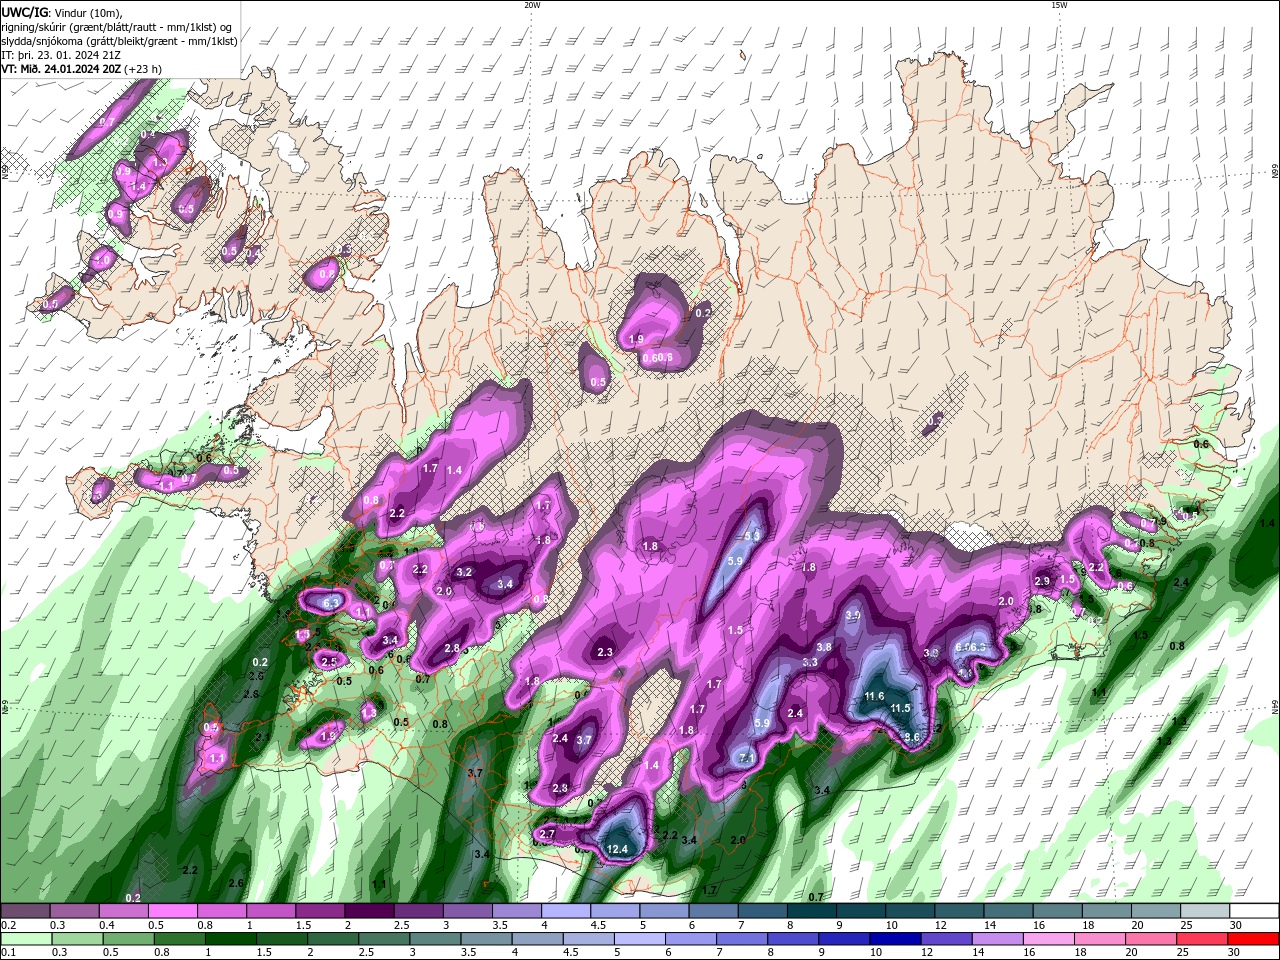Click the crimson 25–30 rain legend swatch

(1204, 939)
